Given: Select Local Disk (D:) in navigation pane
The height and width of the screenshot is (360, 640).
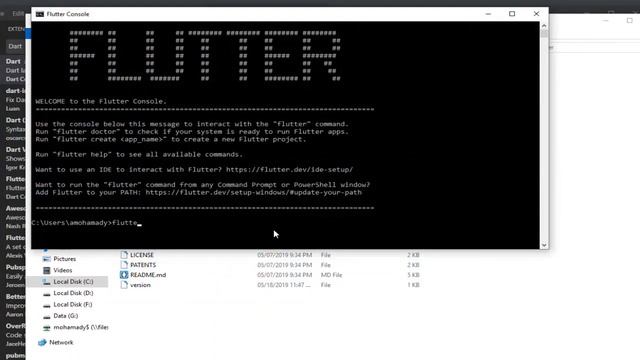Looking at the screenshot, I should tap(73, 293).
